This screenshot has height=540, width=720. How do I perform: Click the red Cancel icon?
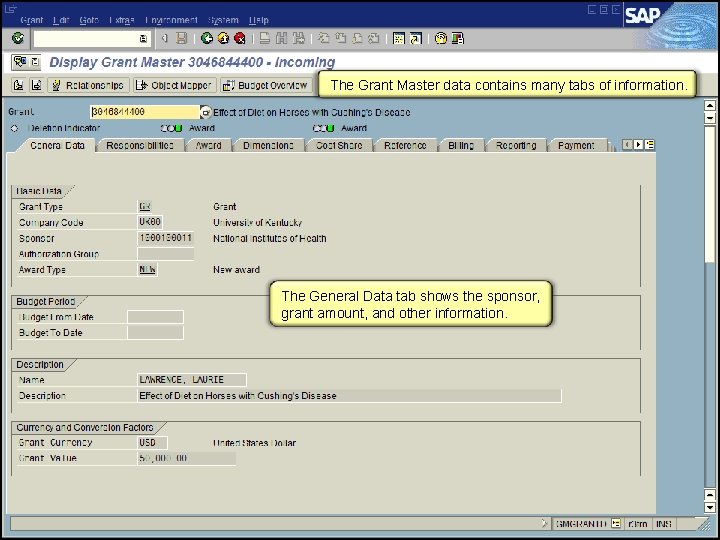click(240, 38)
